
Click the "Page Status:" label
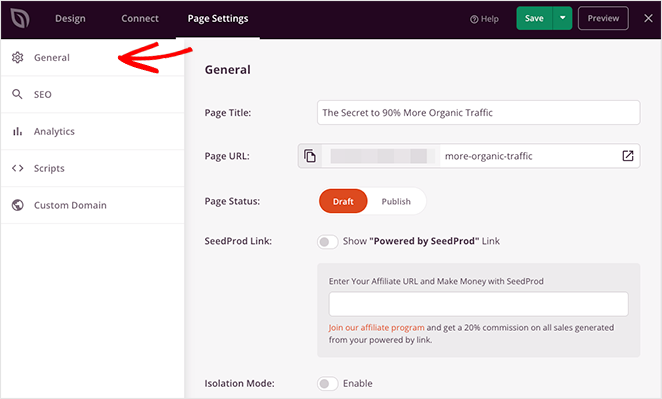pos(232,201)
